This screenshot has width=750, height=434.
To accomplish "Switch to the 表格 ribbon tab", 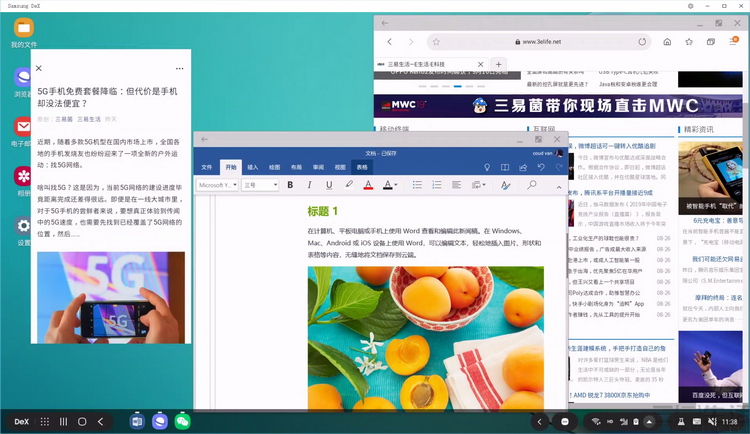I will point(362,167).
